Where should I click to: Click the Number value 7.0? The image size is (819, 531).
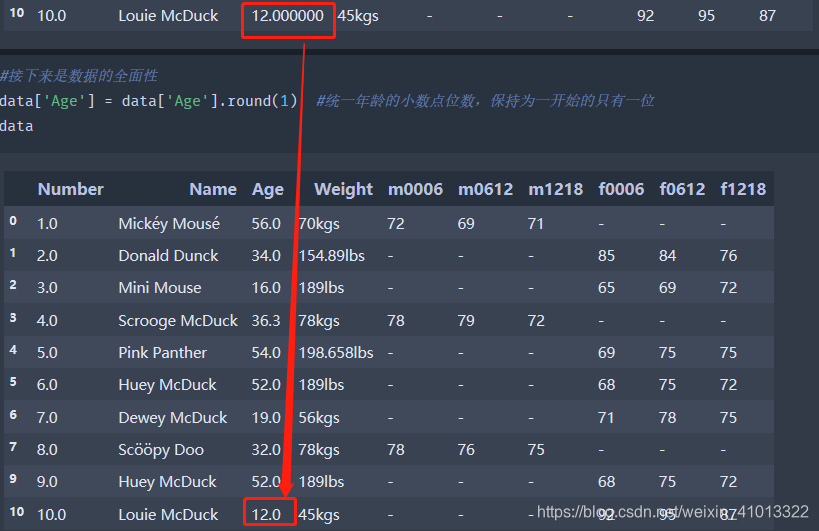coord(47,418)
